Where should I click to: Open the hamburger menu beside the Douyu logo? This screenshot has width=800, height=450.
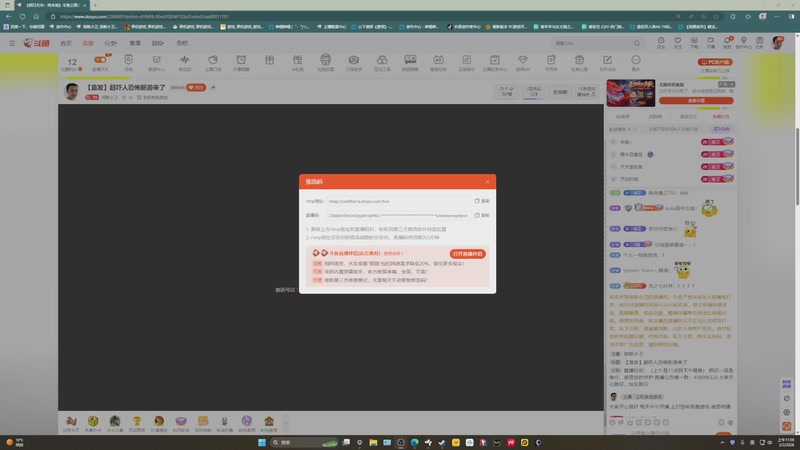click(12, 43)
